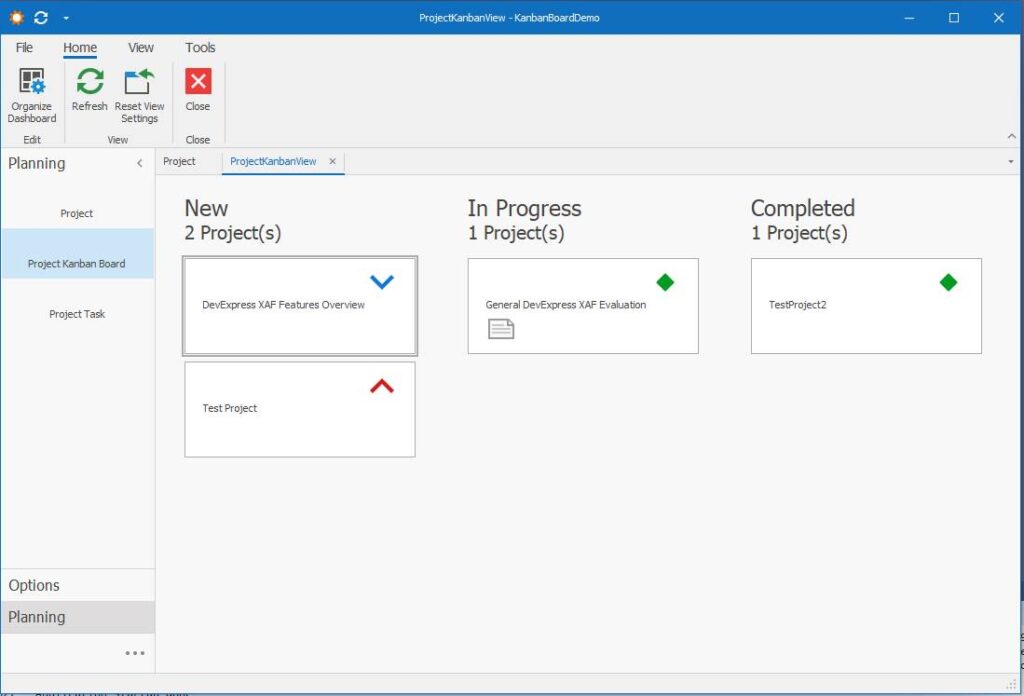
Task: Open the quick access toolbar dropdown arrow
Action: point(66,18)
